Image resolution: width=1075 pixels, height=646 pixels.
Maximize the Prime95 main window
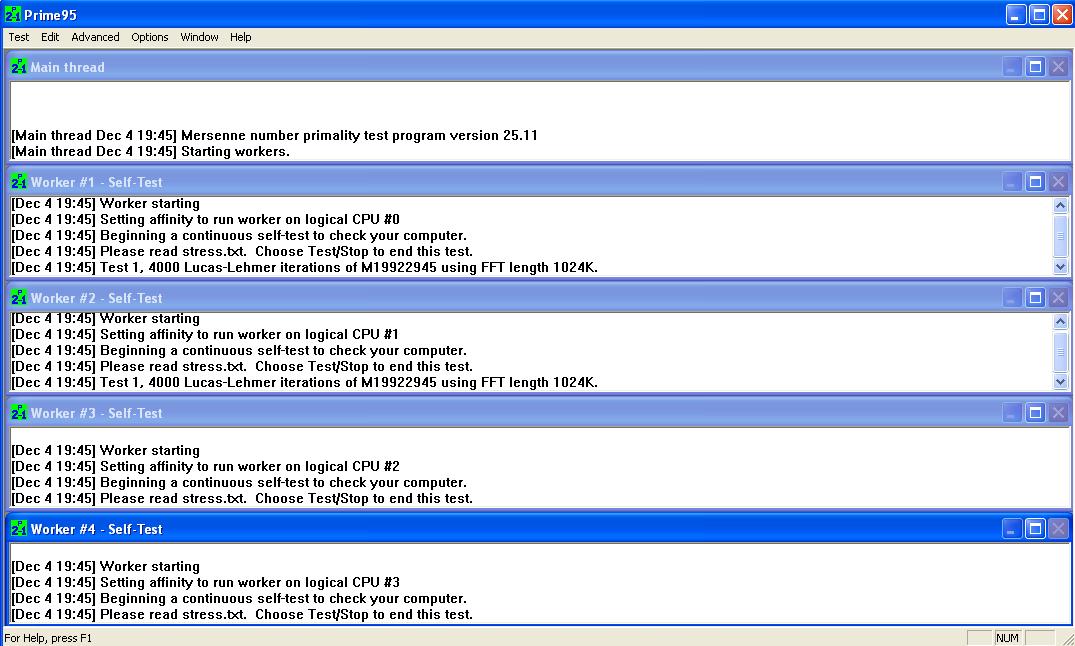pyautogui.click(x=1039, y=14)
